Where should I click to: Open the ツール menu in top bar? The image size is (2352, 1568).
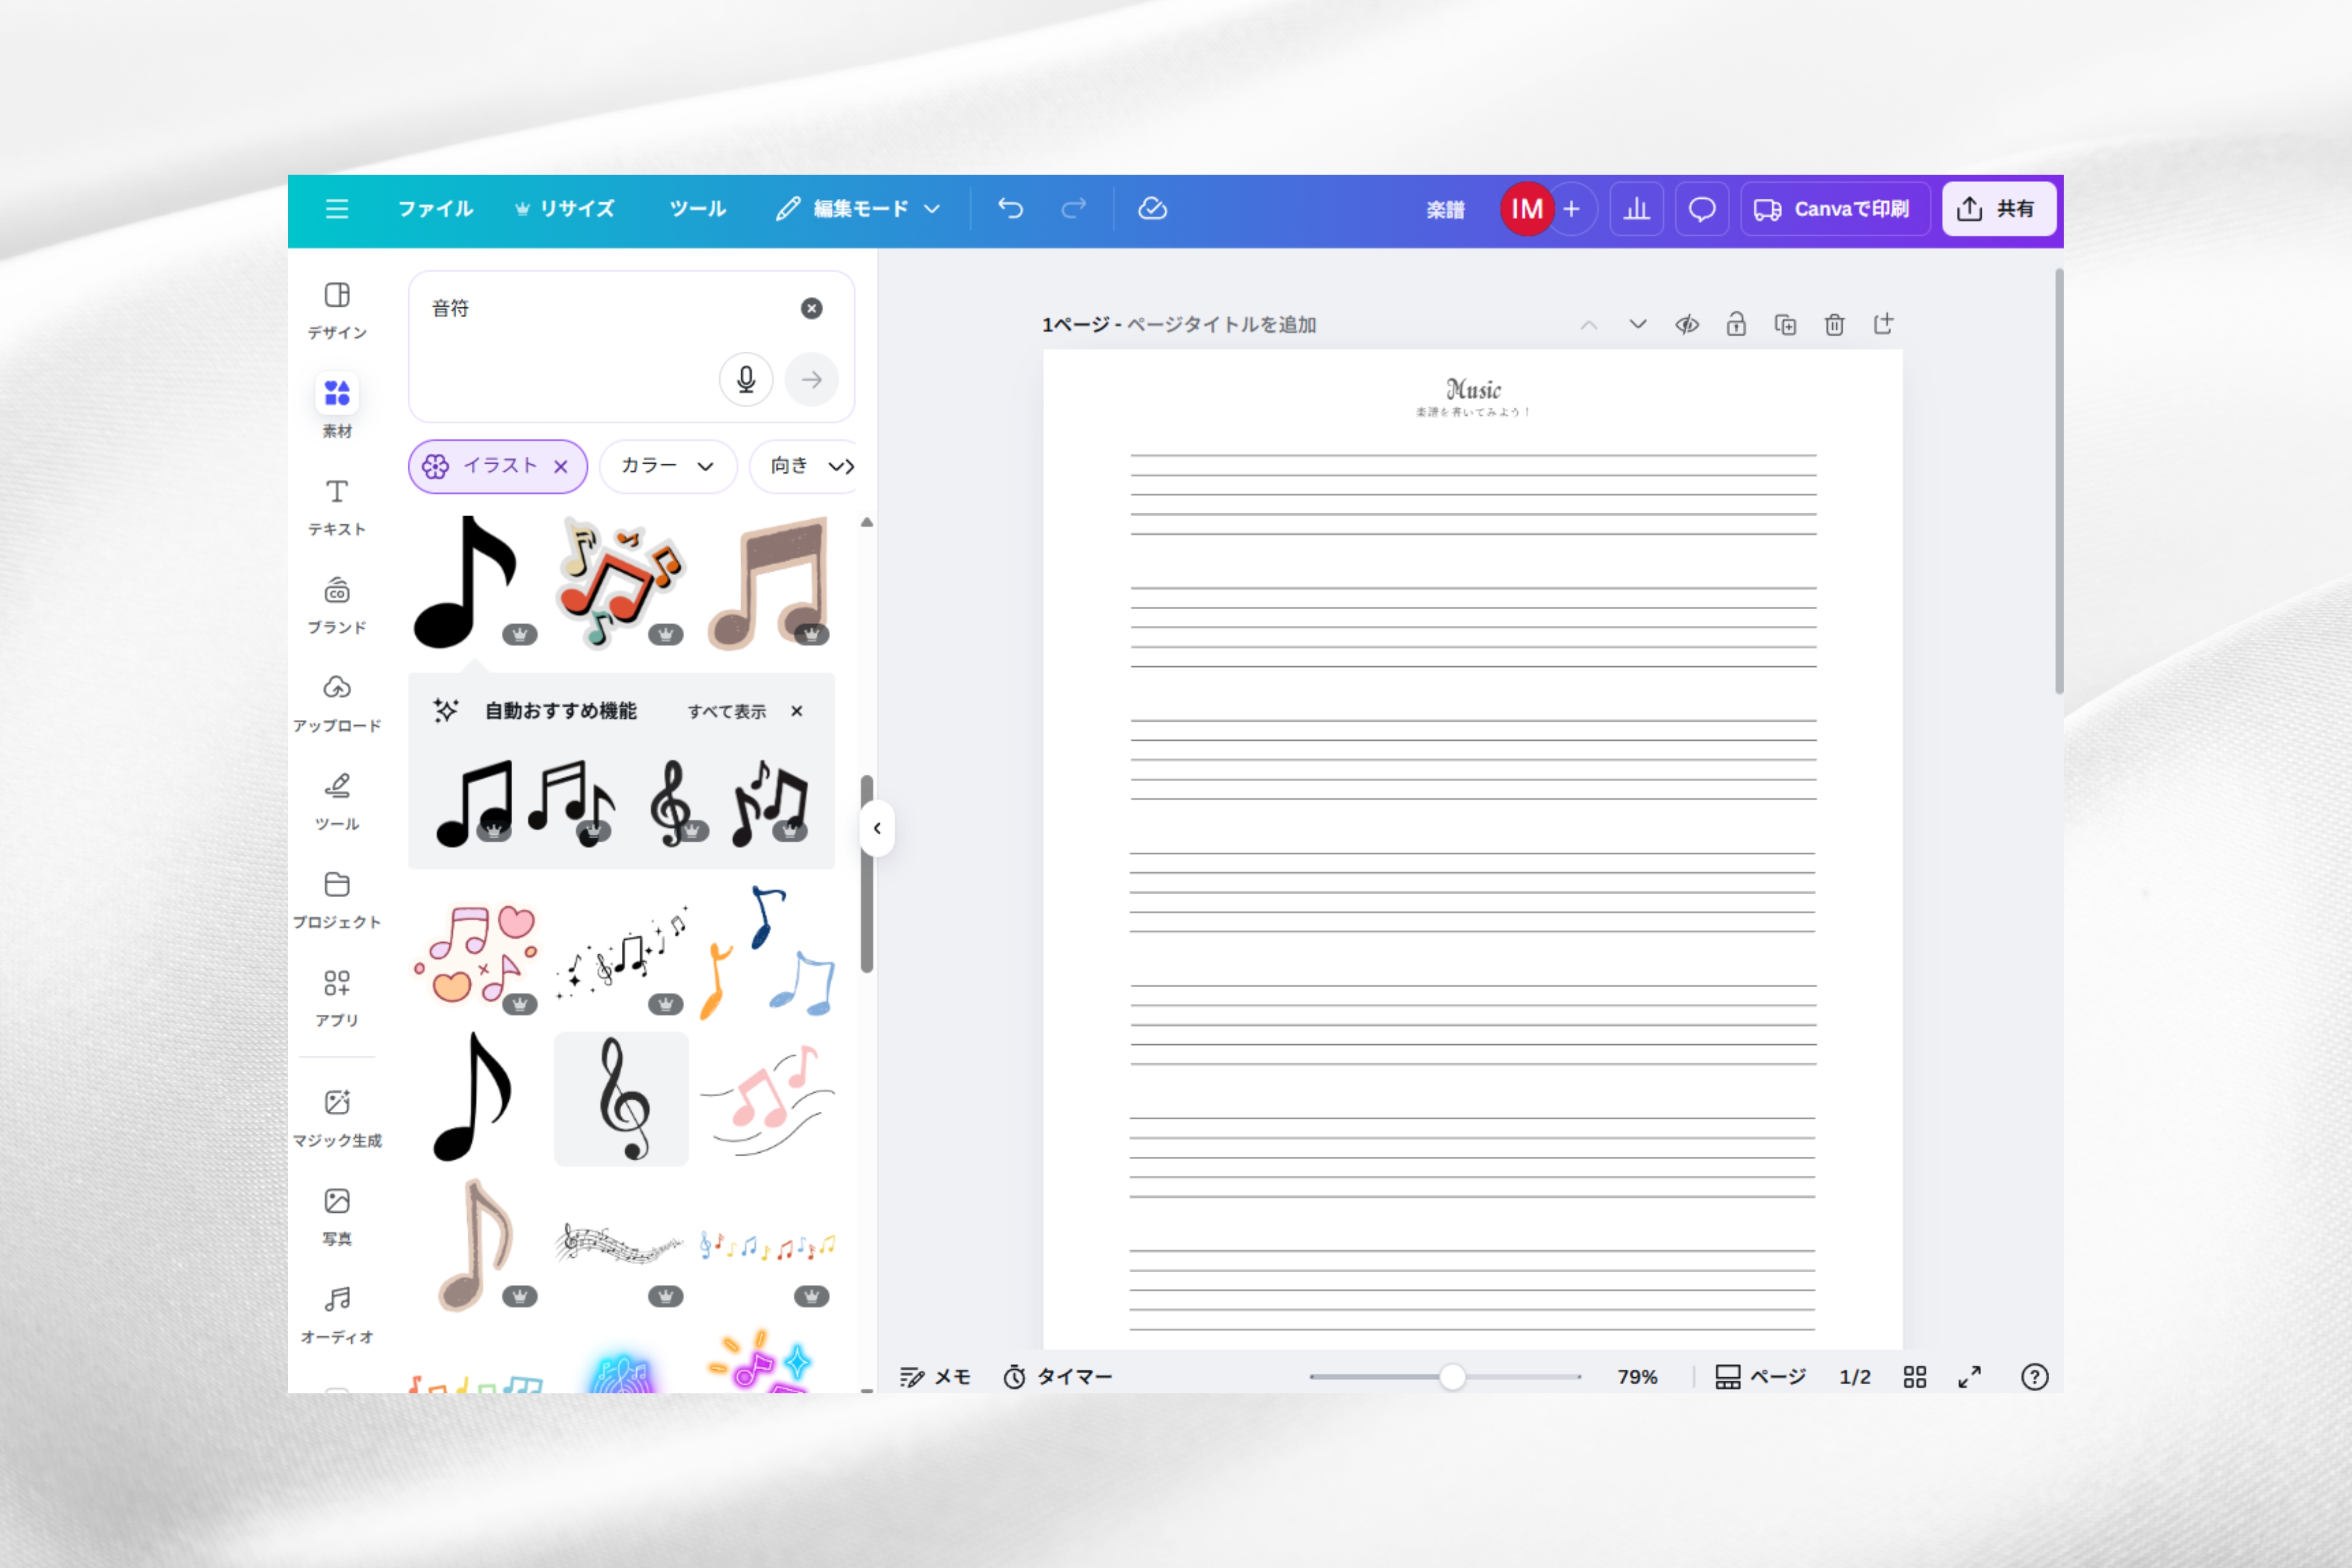coord(697,208)
